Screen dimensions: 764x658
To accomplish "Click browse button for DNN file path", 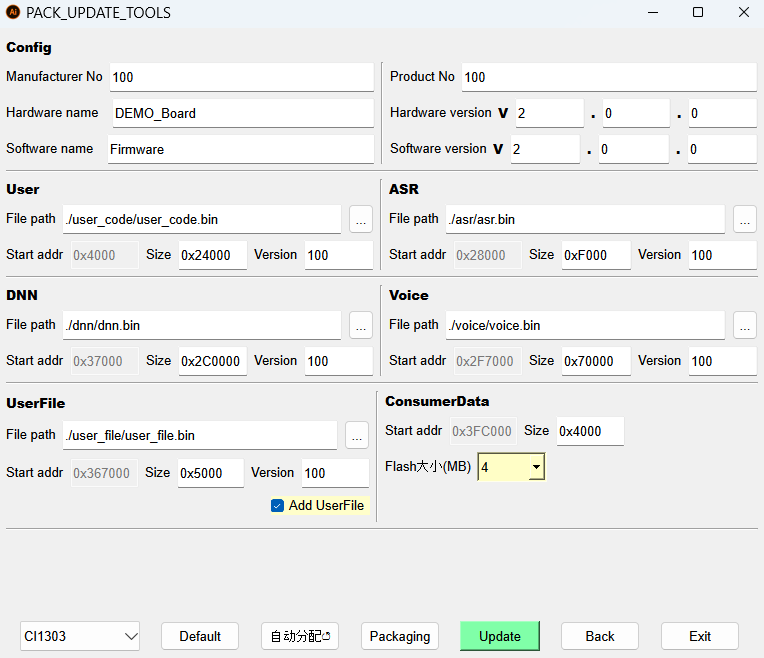I will pos(361,325).
